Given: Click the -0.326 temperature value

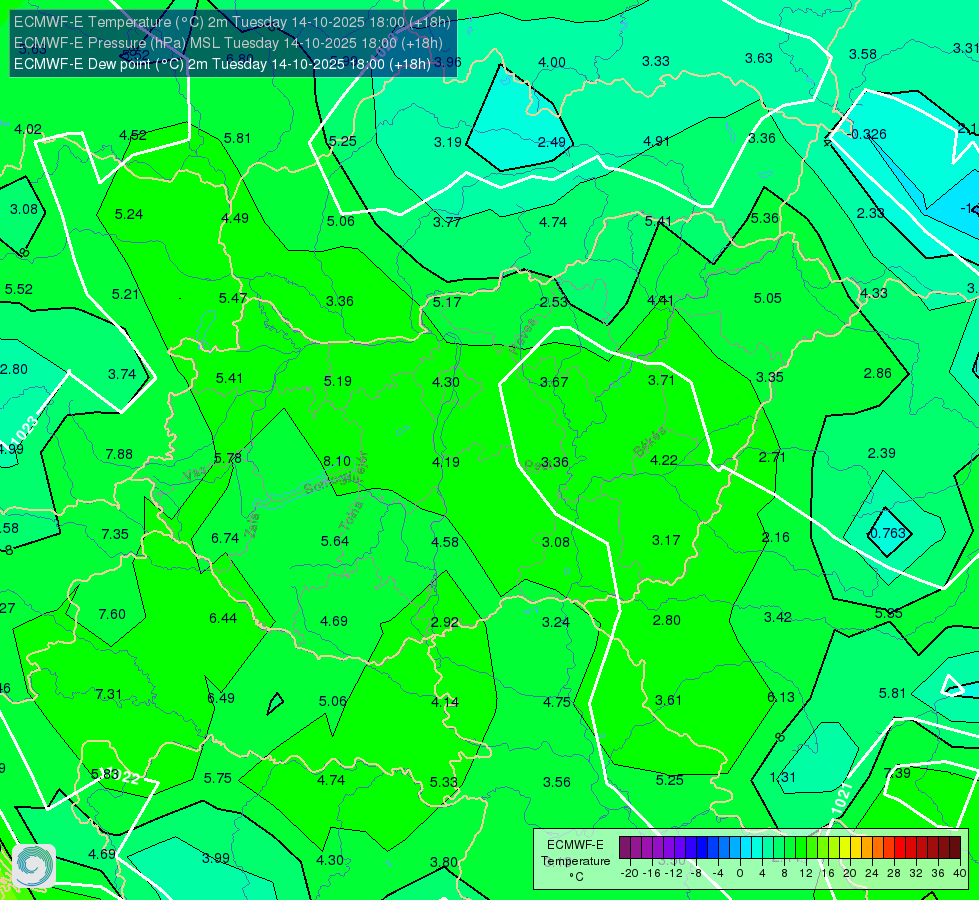Looking at the screenshot, I should (867, 134).
